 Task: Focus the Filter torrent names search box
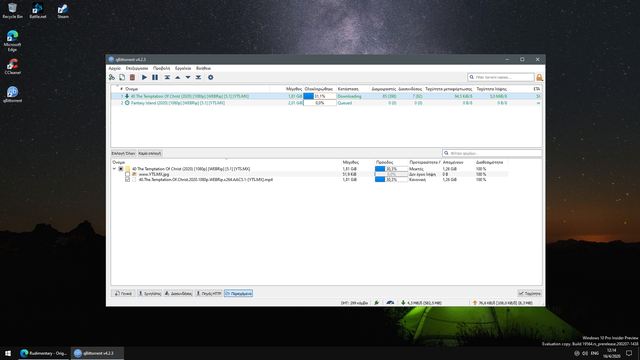(x=501, y=77)
